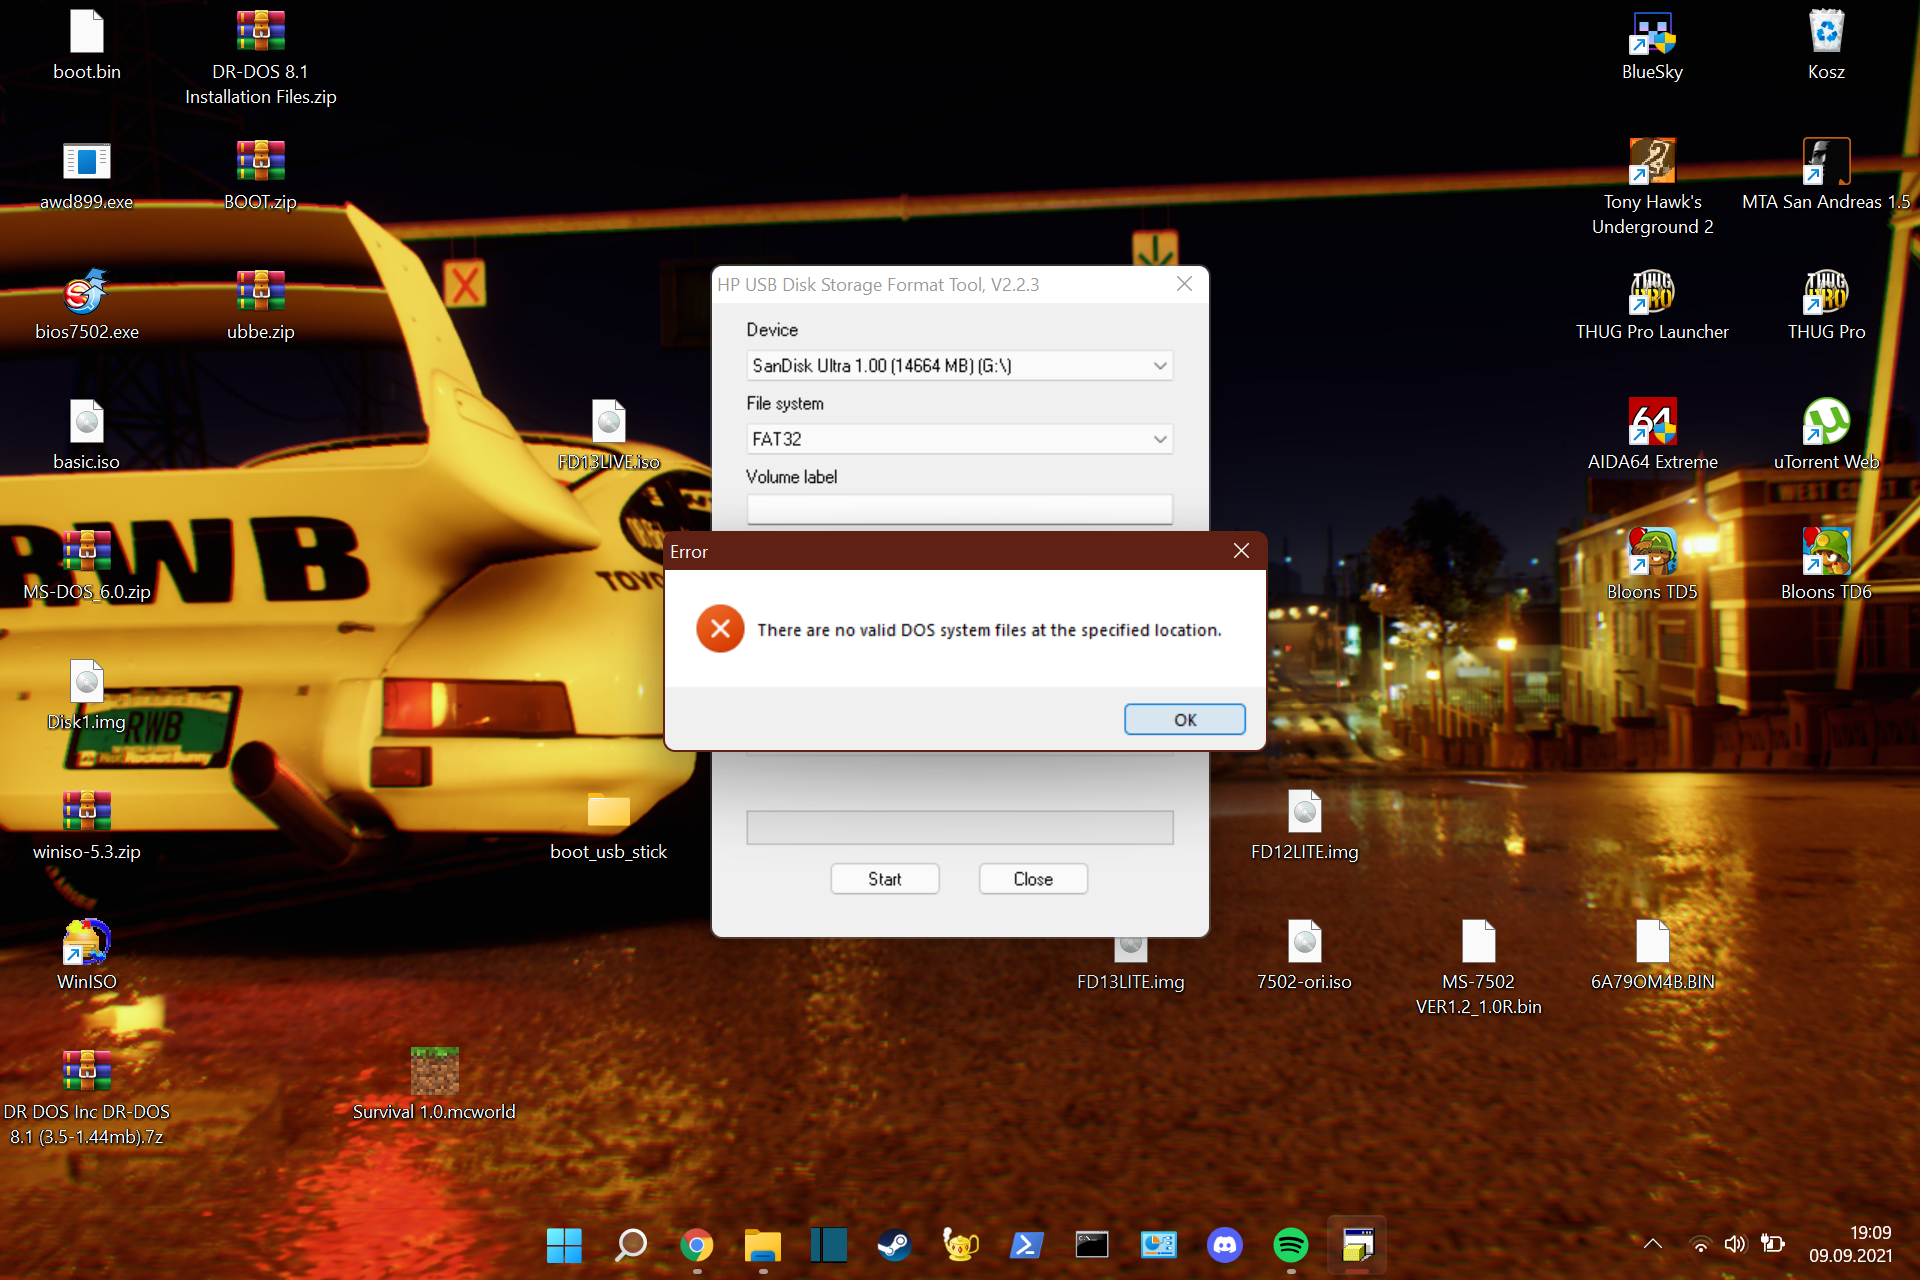Open taskbar Search
Screen dimensions: 1920x1280
click(630, 1245)
